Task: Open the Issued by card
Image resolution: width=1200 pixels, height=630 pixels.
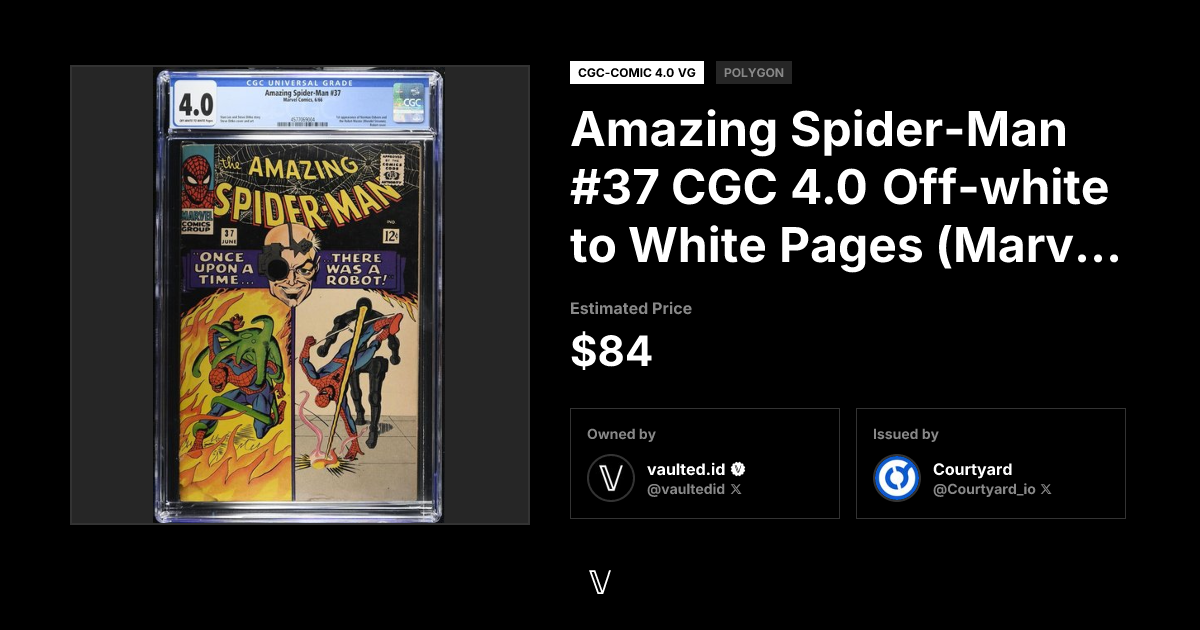Action: [991, 463]
